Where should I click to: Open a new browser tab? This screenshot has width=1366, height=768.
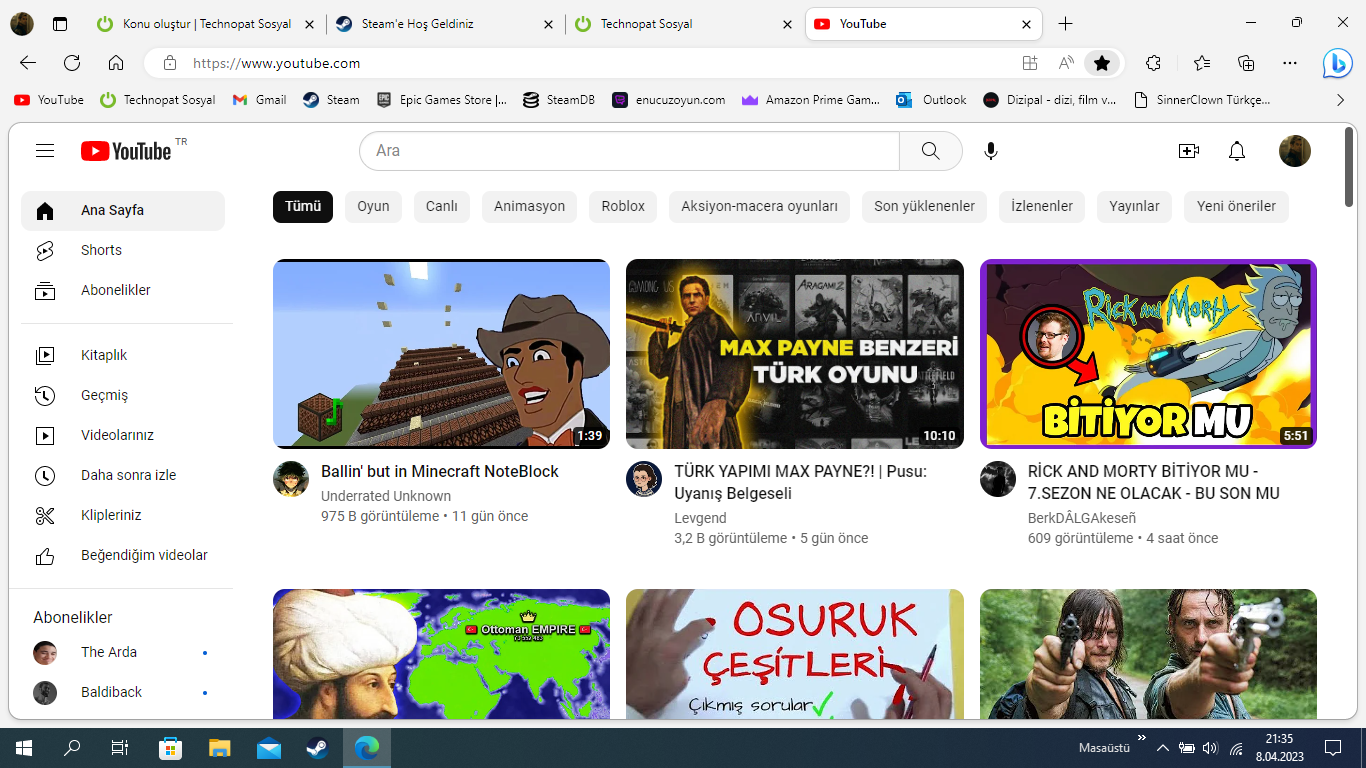[1065, 24]
